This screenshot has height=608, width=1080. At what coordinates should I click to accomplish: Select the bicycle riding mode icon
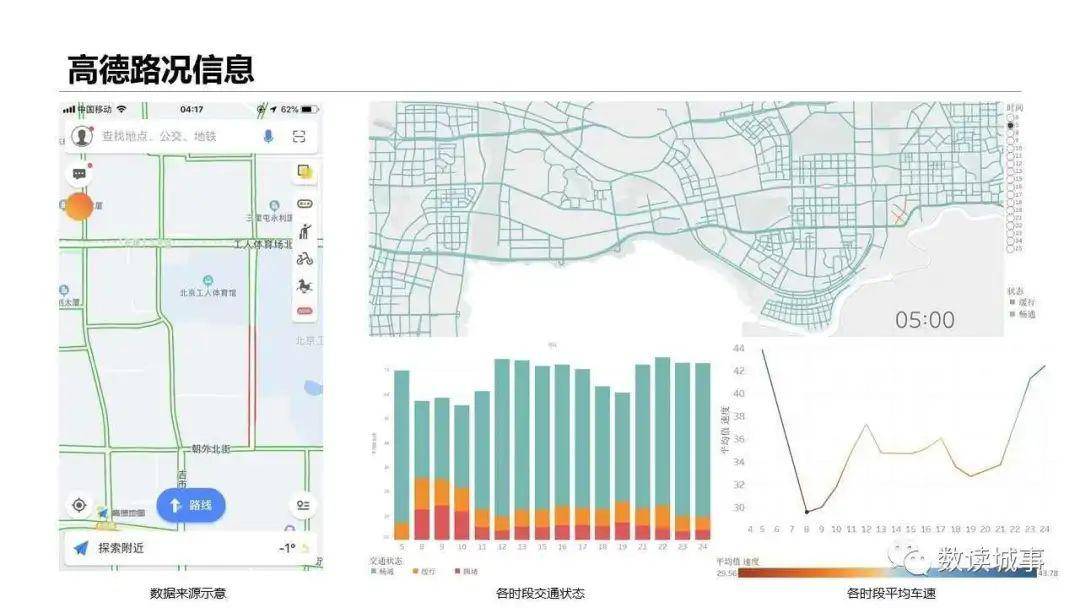[x=304, y=259]
